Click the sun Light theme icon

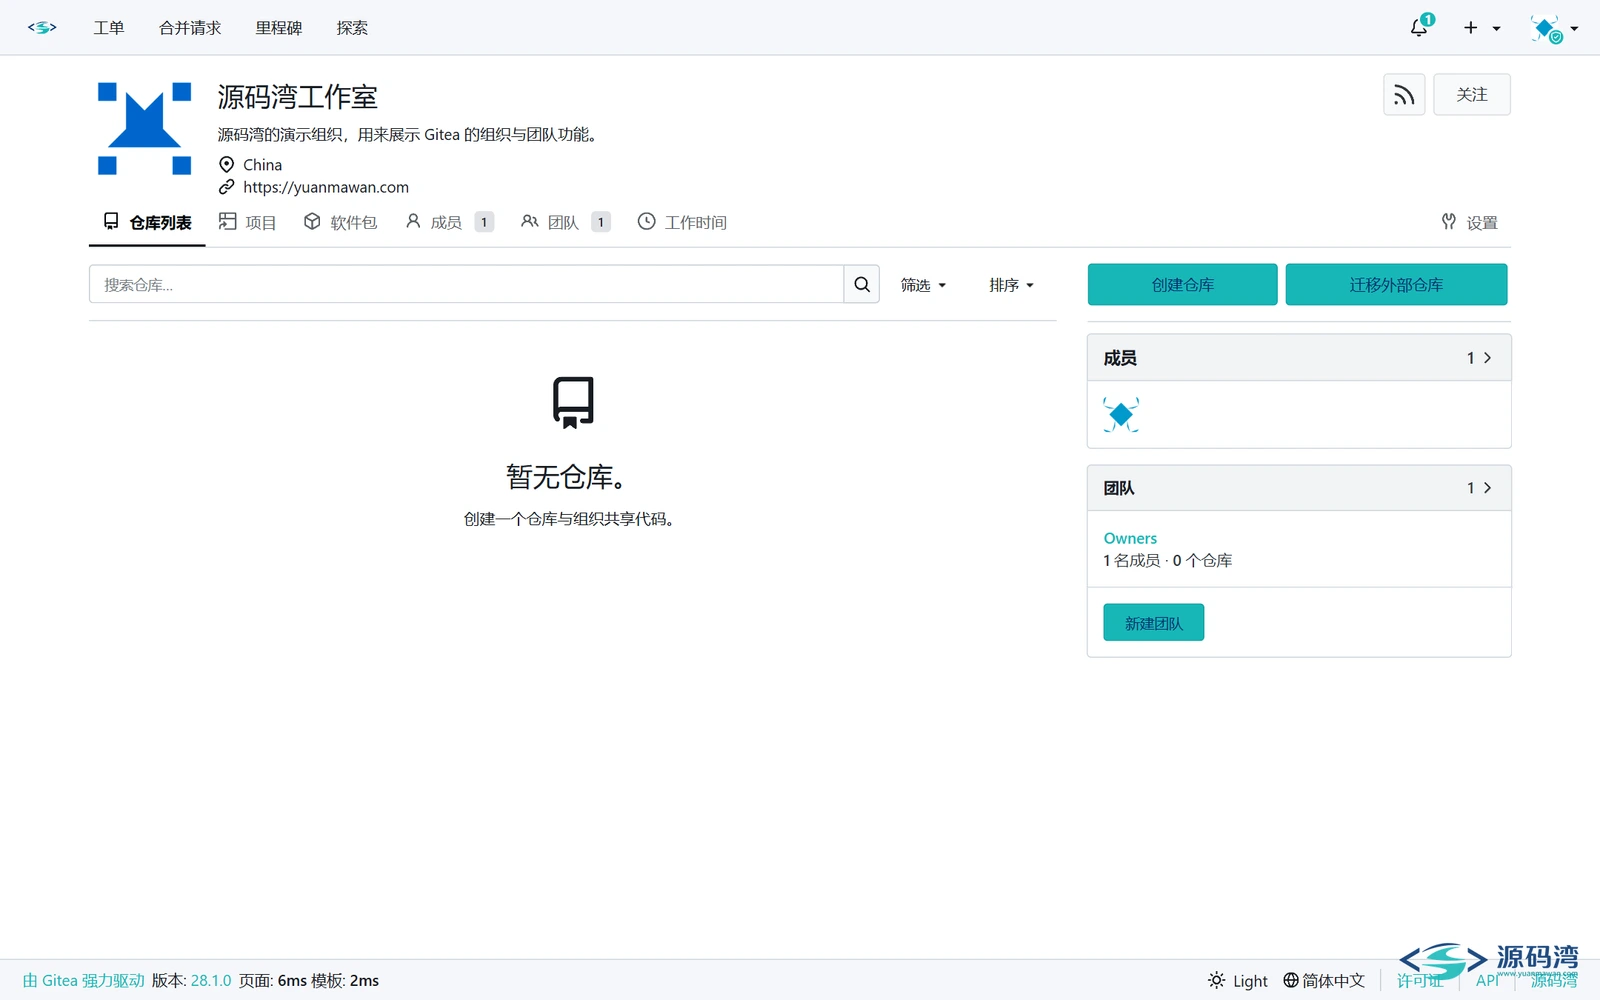point(1216,980)
